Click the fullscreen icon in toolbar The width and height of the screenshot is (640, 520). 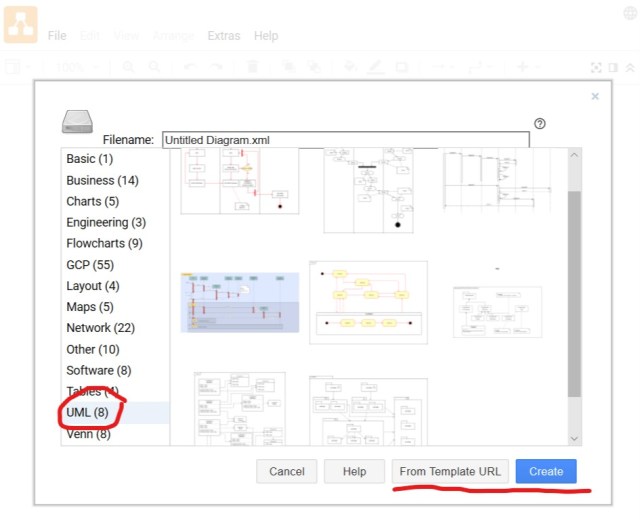coord(597,67)
